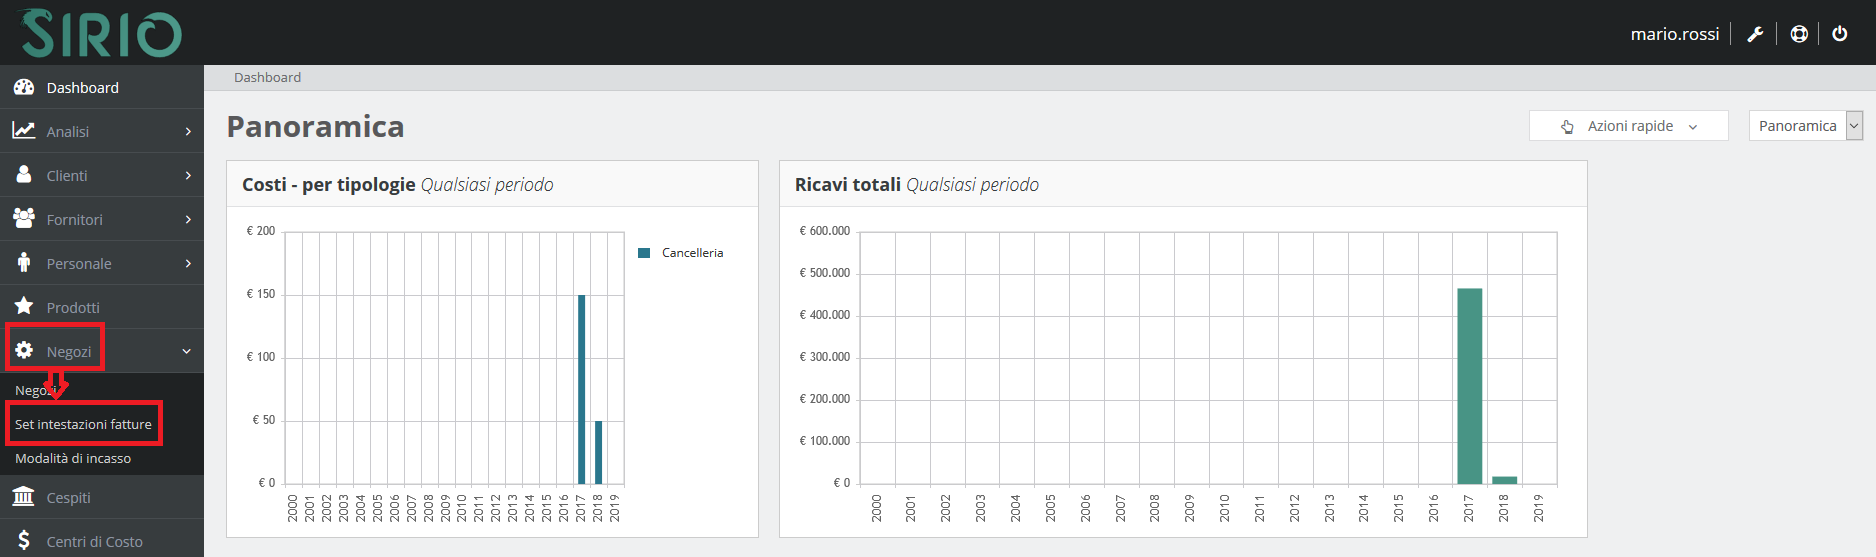1876x557 pixels.
Task: Click the Prodotti star icon
Action: click(x=24, y=306)
